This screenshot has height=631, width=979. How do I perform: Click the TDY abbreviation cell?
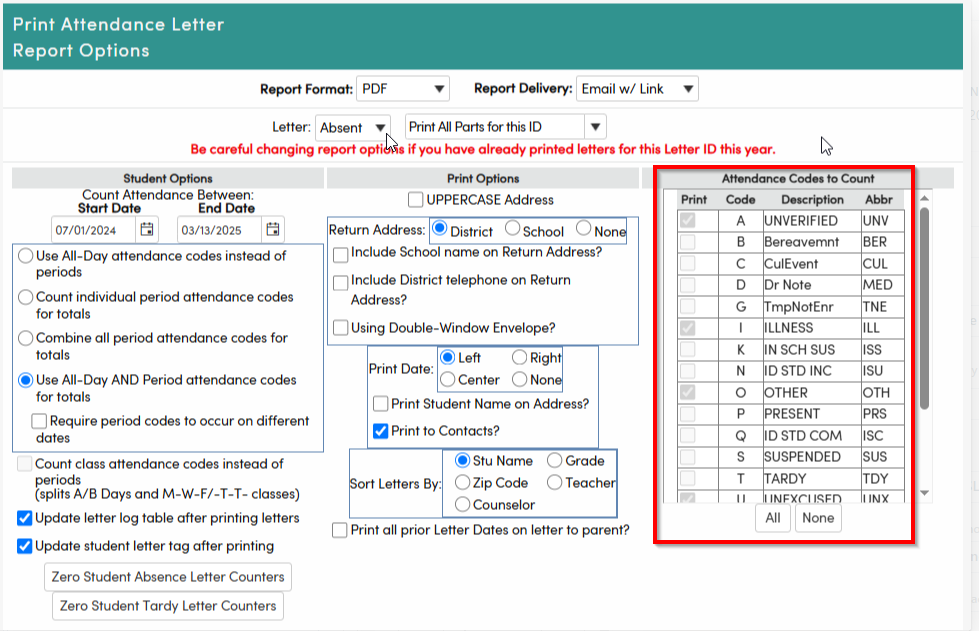883,479
